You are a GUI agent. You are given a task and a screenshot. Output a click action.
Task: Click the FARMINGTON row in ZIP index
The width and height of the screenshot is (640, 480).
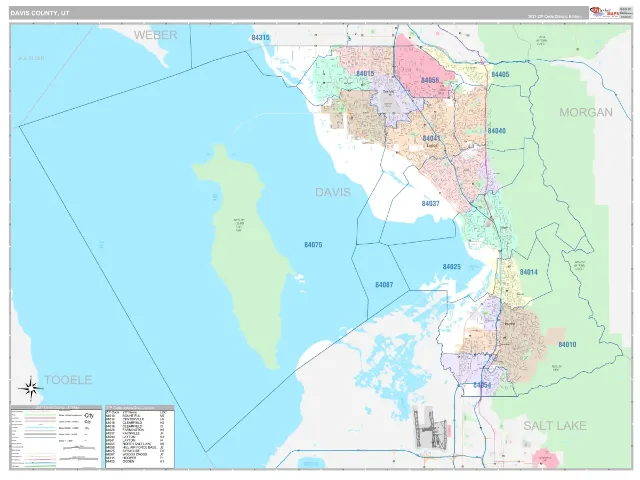coord(135,430)
